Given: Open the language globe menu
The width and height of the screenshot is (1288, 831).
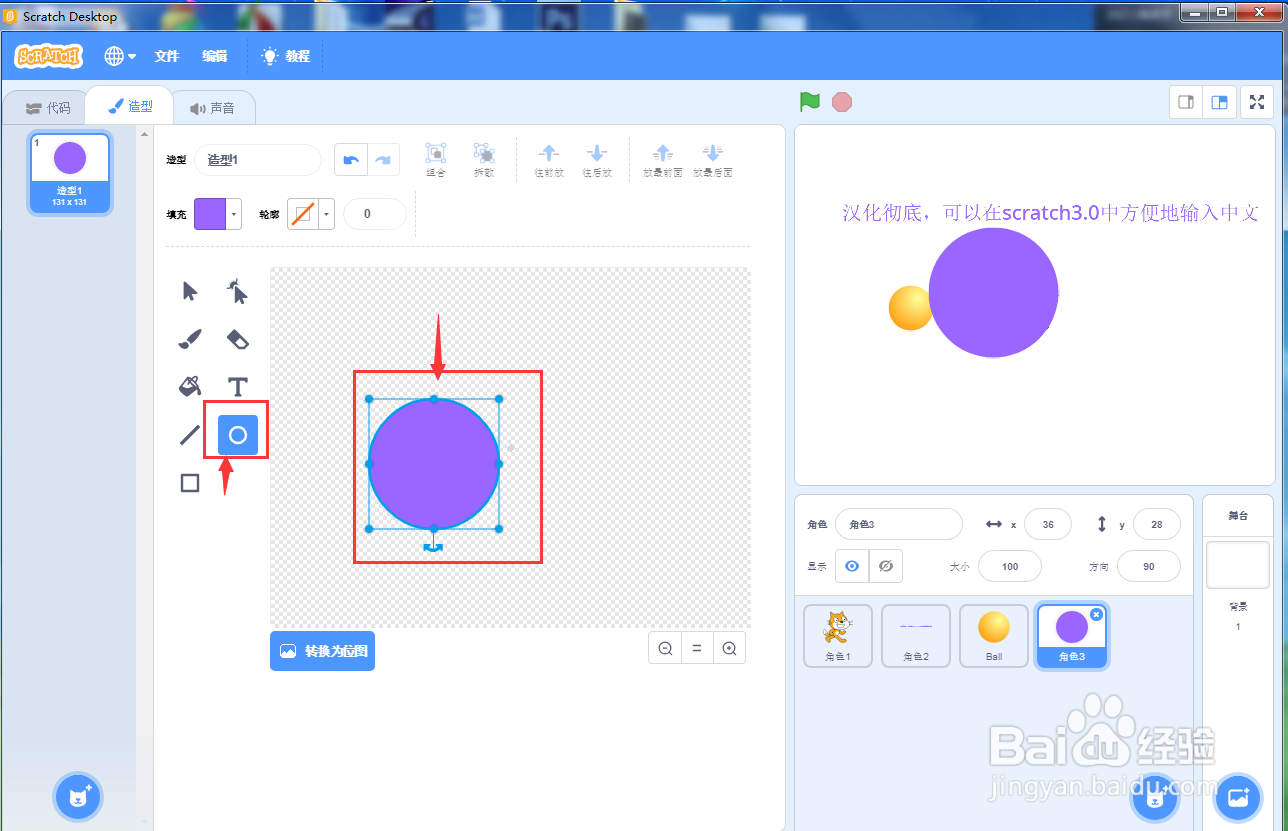Looking at the screenshot, I should click(119, 55).
